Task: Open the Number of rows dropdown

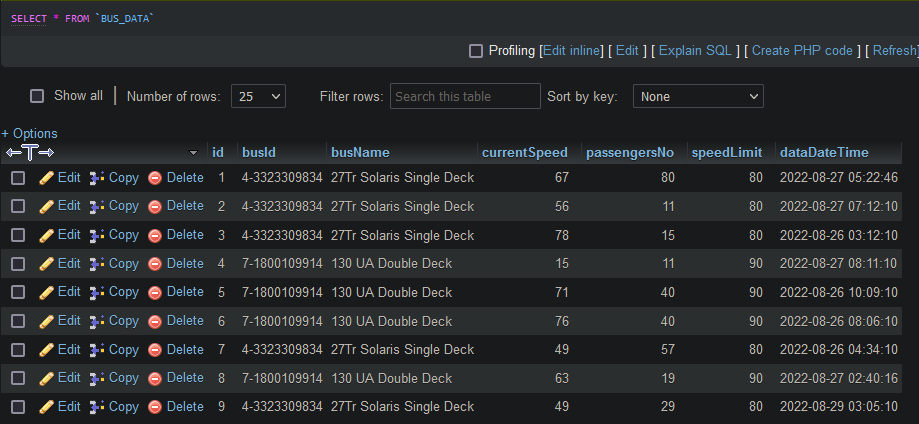Action: (x=258, y=96)
